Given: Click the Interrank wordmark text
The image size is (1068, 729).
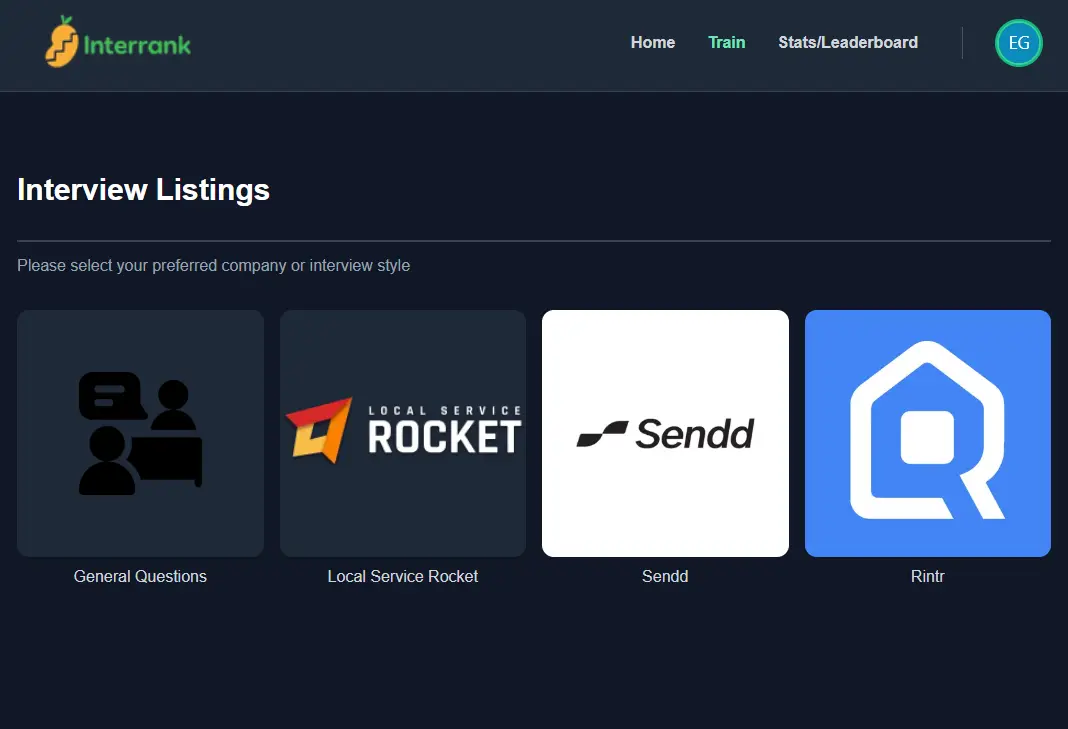Looking at the screenshot, I should coord(137,45).
